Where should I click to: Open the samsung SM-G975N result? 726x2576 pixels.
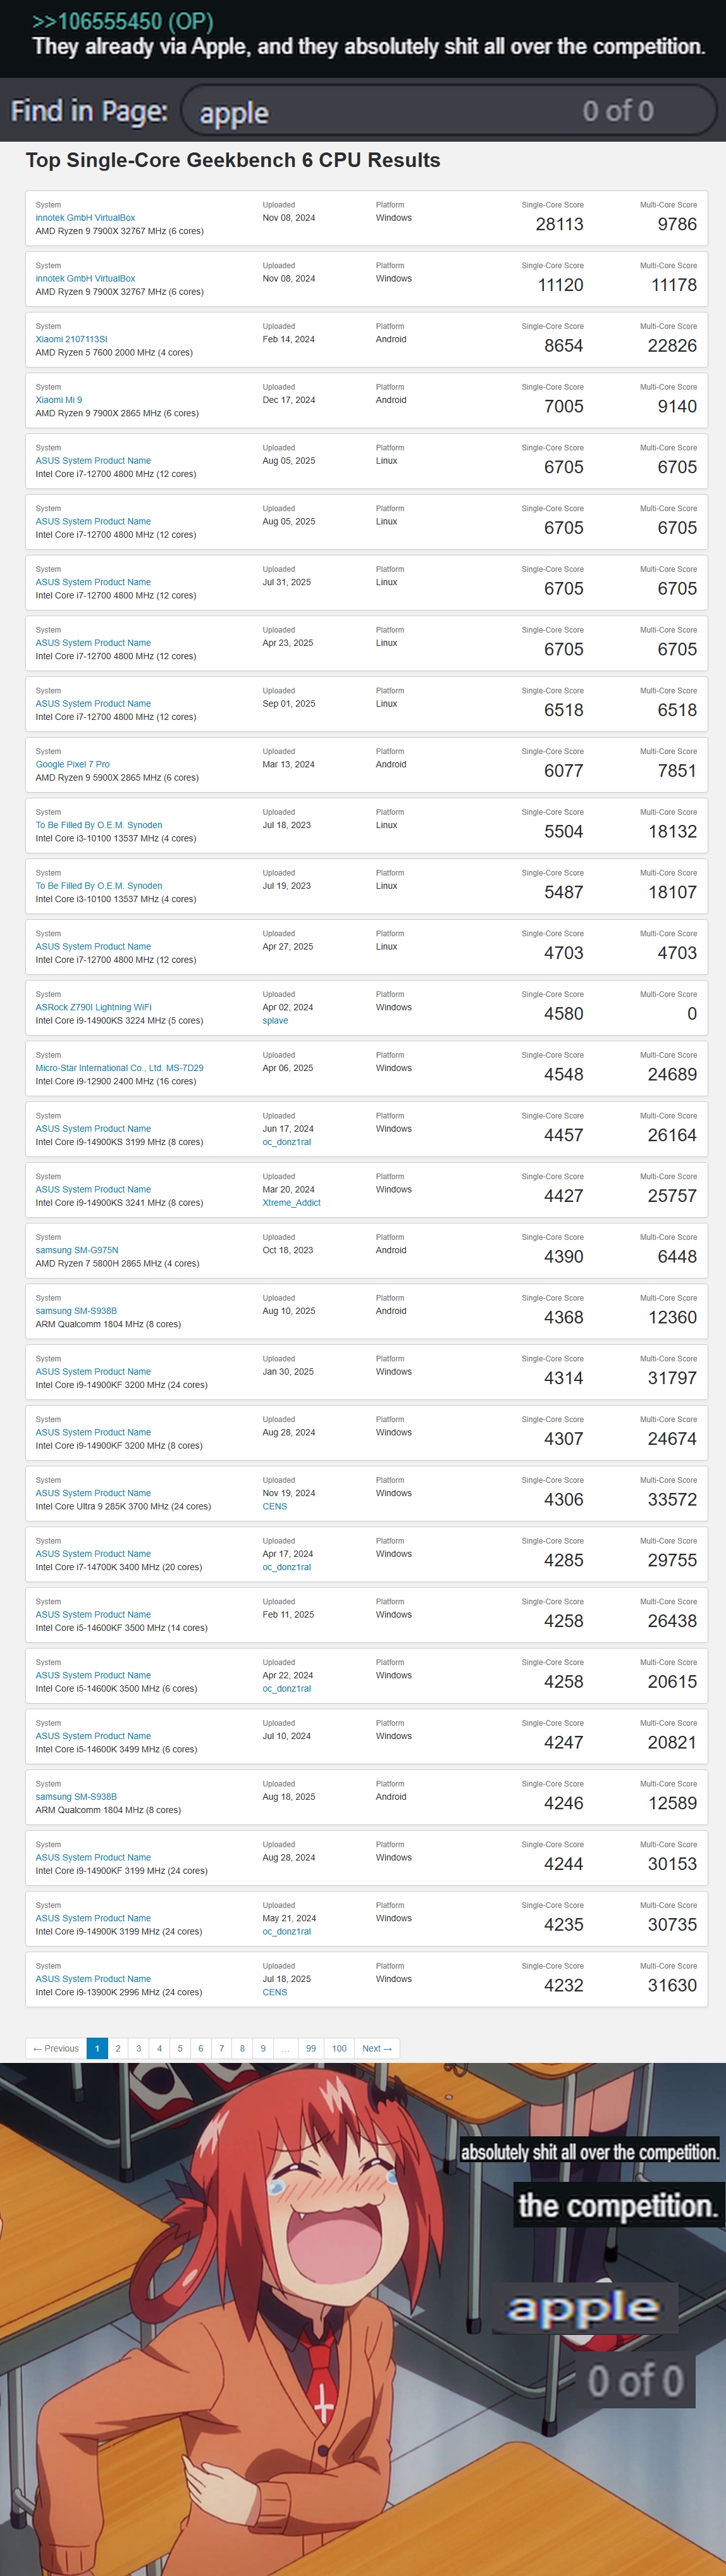pos(77,1250)
